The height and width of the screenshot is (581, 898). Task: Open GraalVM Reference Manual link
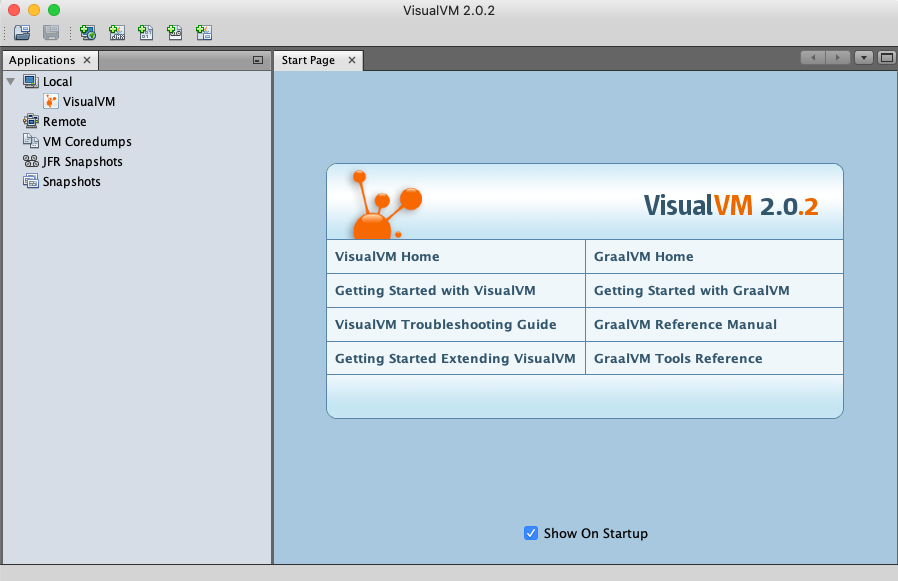(686, 324)
